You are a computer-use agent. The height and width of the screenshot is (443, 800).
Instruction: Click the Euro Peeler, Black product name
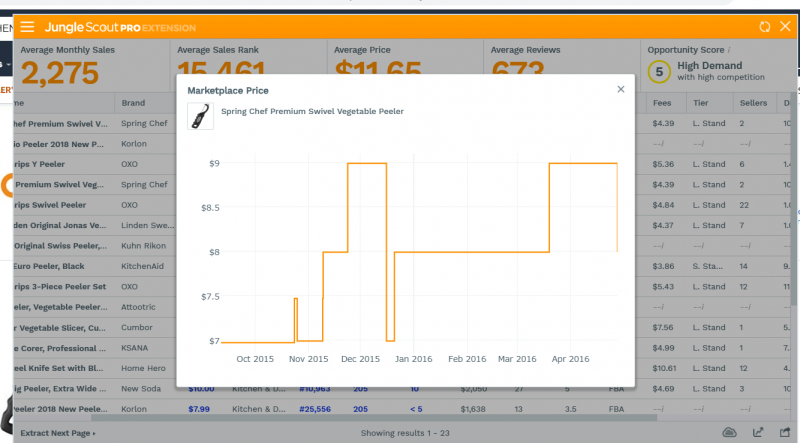[x=49, y=266]
